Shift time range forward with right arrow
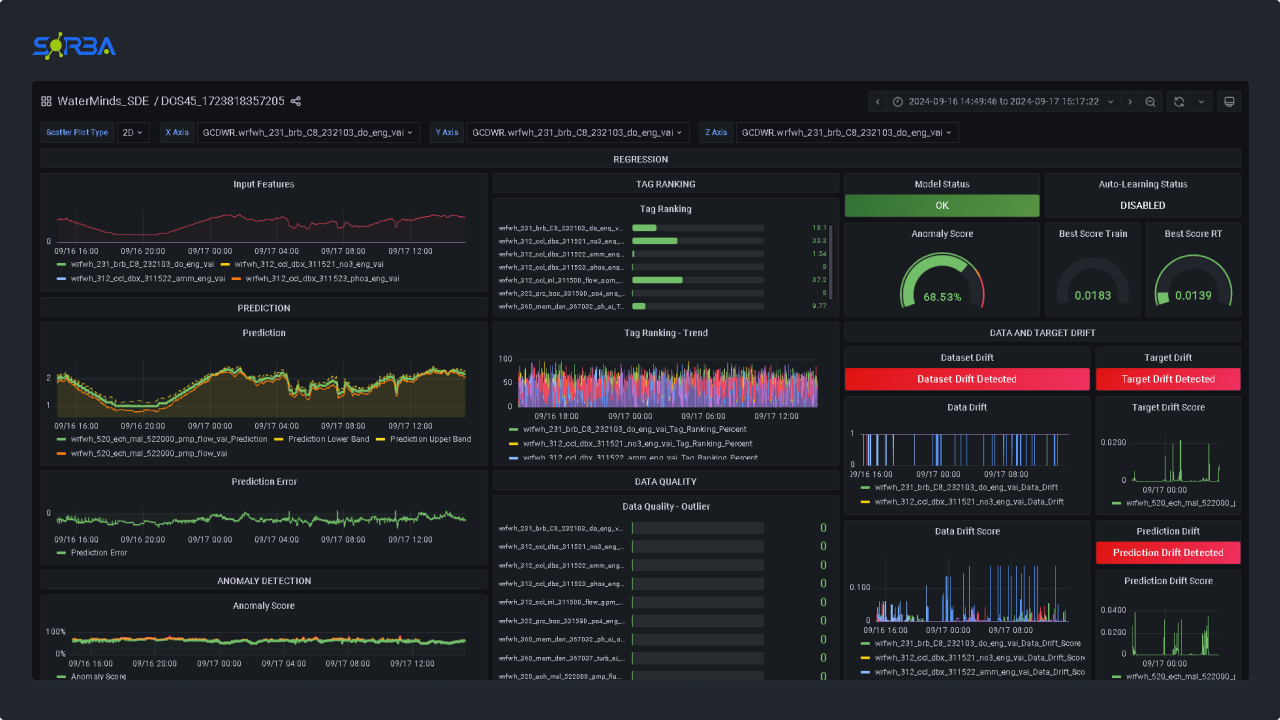Viewport: 1280px width, 720px height. pos(1130,101)
